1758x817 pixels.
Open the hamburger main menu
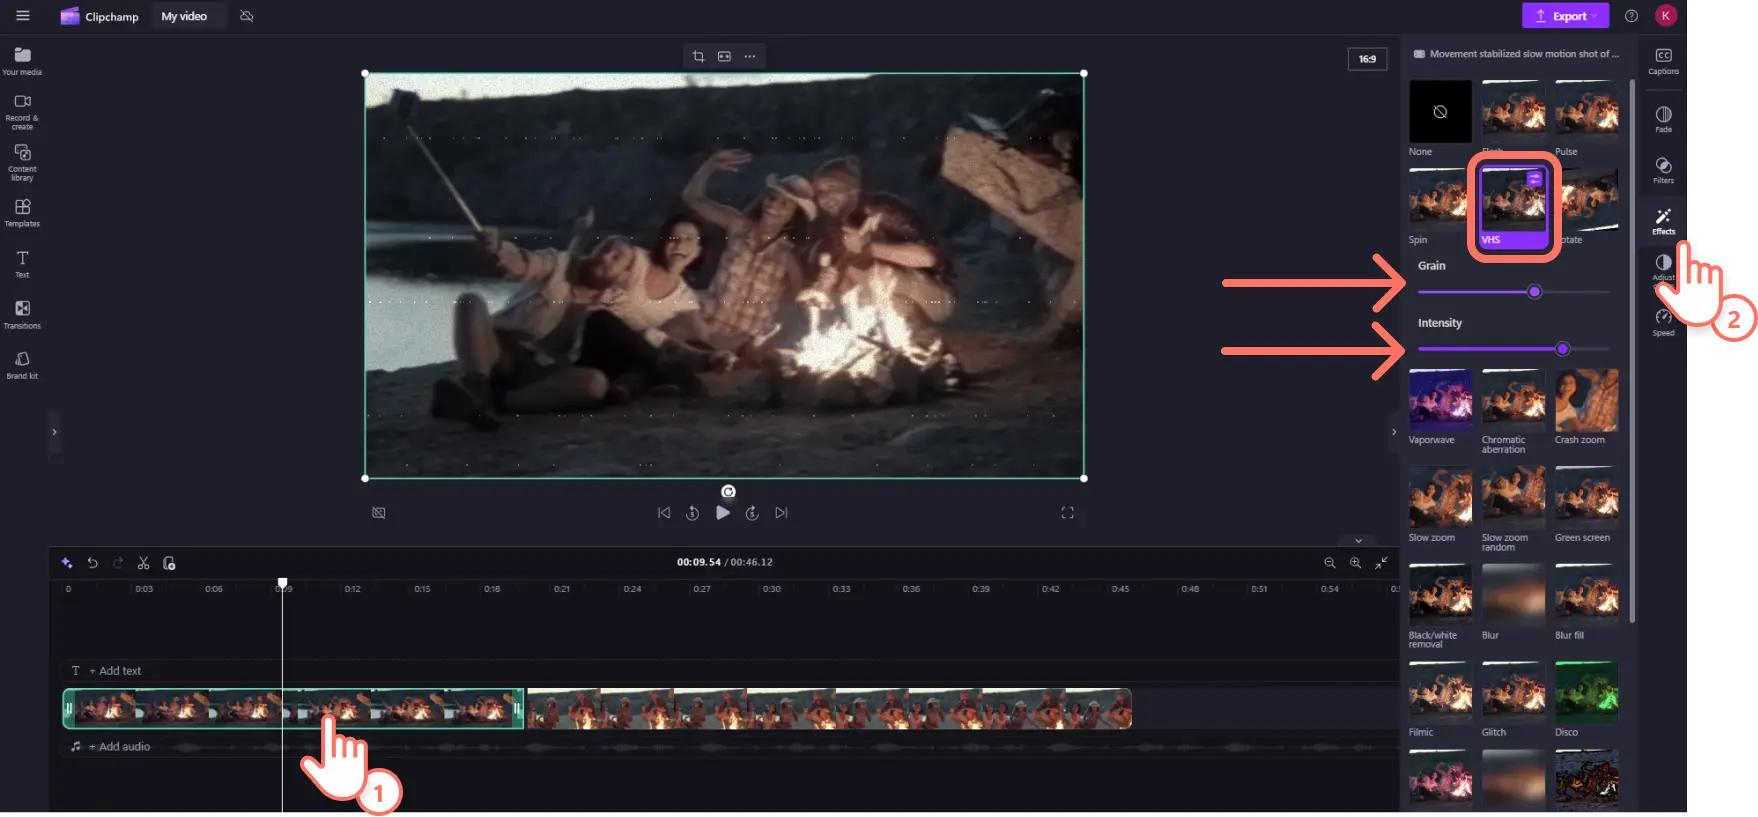(22, 16)
